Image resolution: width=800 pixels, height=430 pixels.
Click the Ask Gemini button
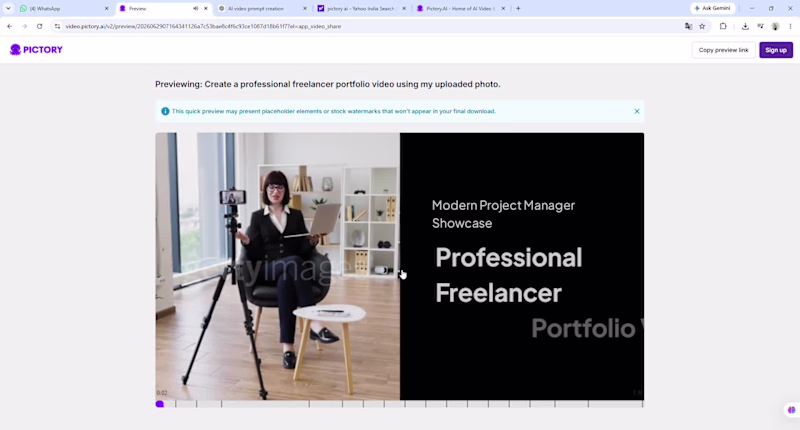pos(713,8)
